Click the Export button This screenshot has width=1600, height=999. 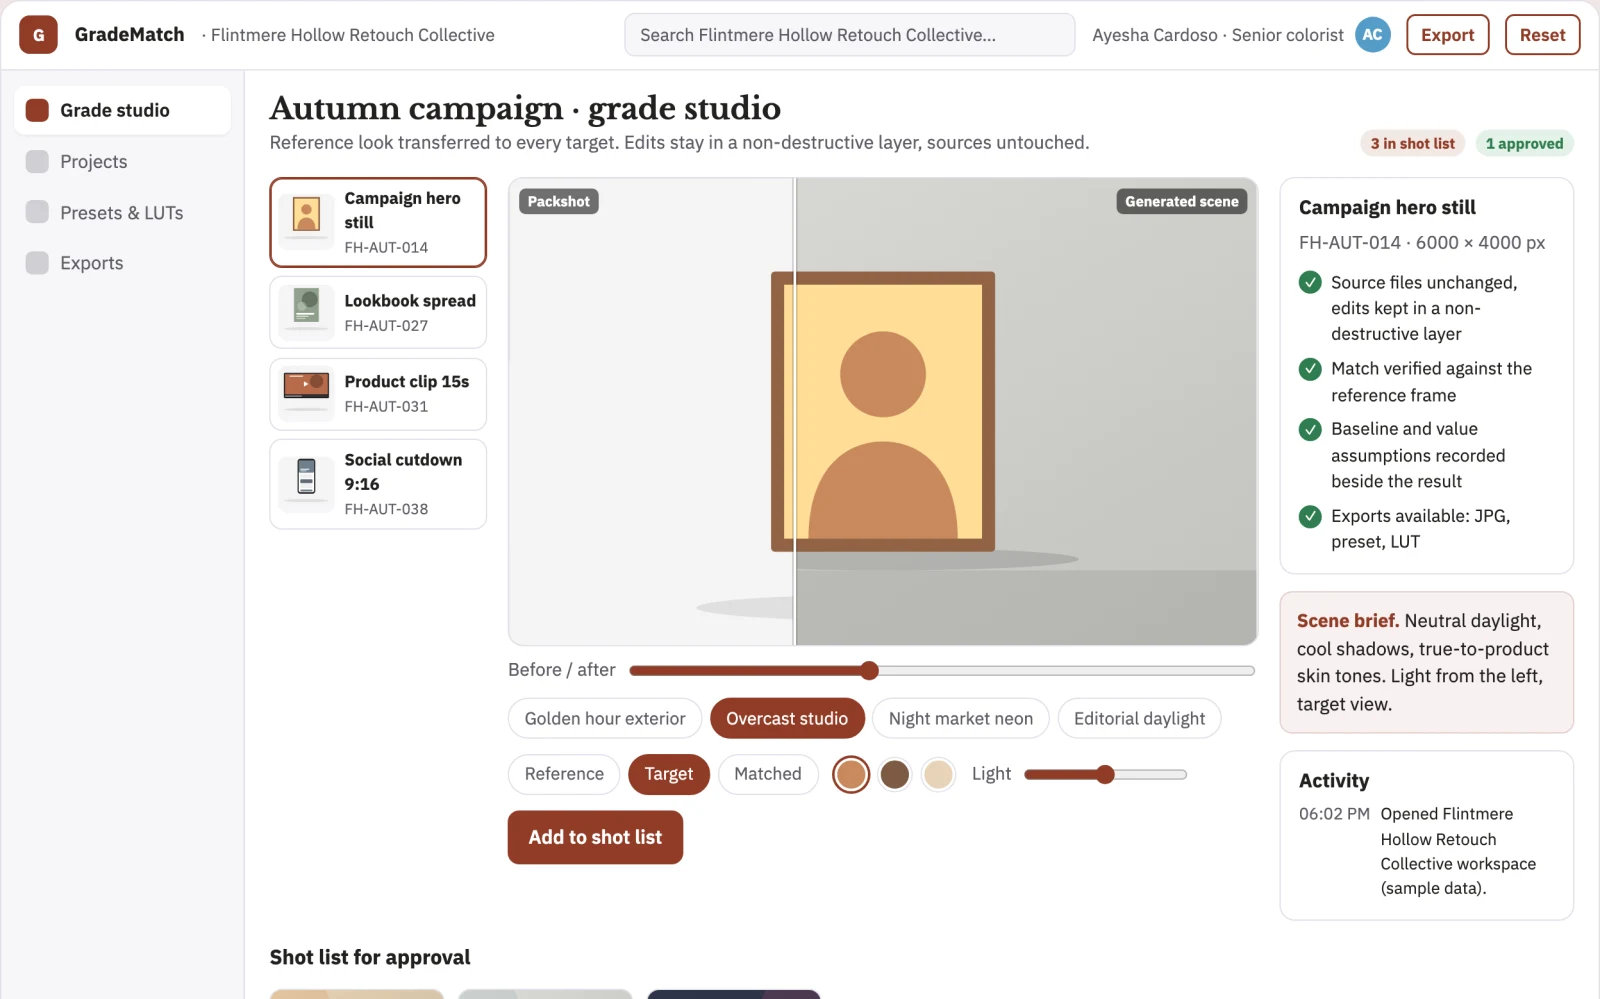[x=1447, y=35]
